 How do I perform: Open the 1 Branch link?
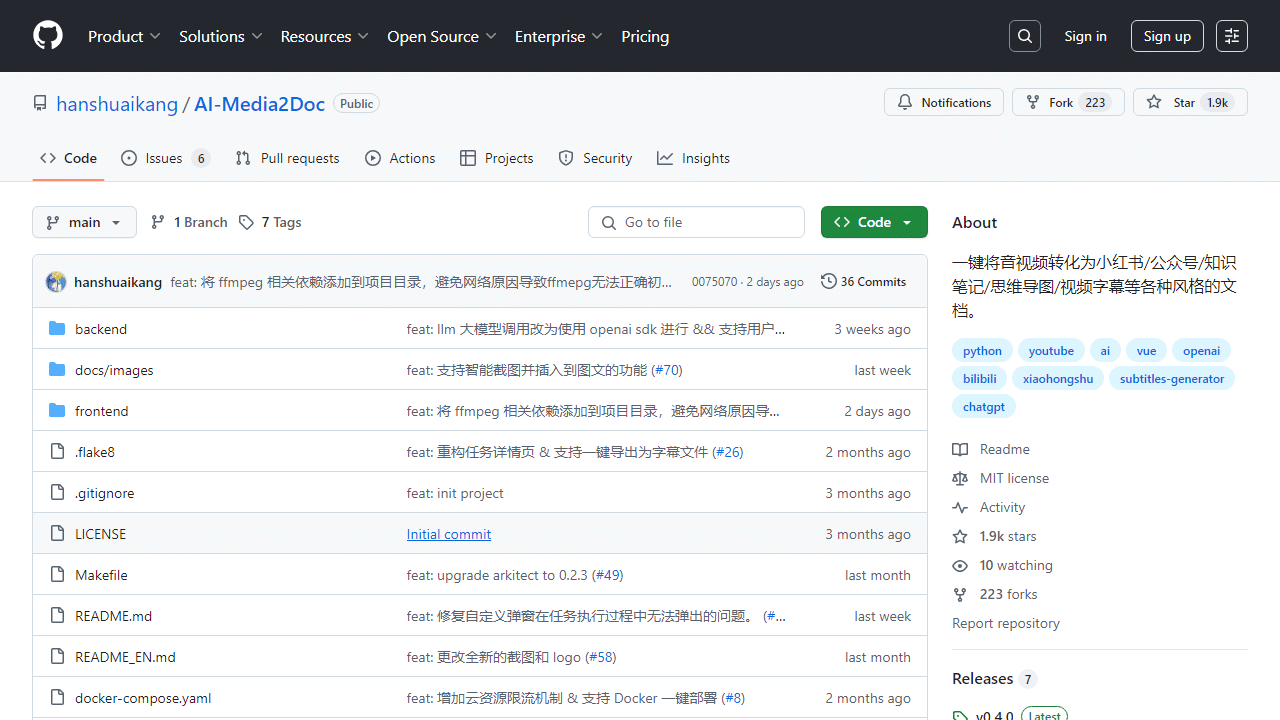(x=189, y=222)
